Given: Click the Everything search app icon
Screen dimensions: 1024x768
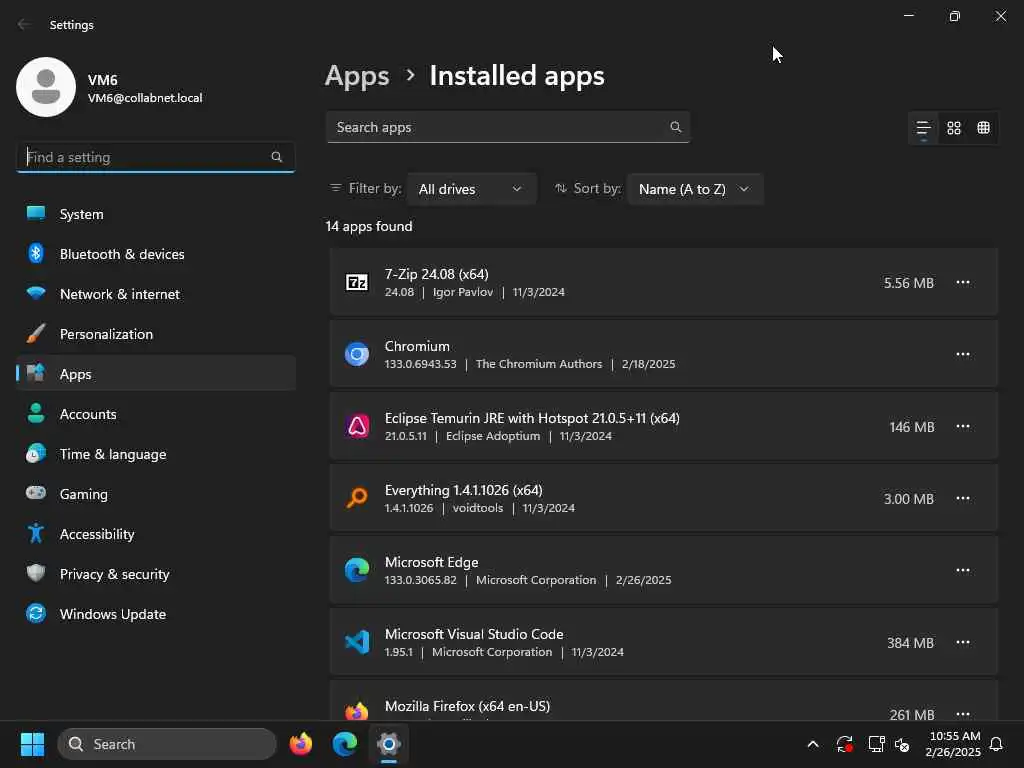Looking at the screenshot, I should (x=357, y=498).
